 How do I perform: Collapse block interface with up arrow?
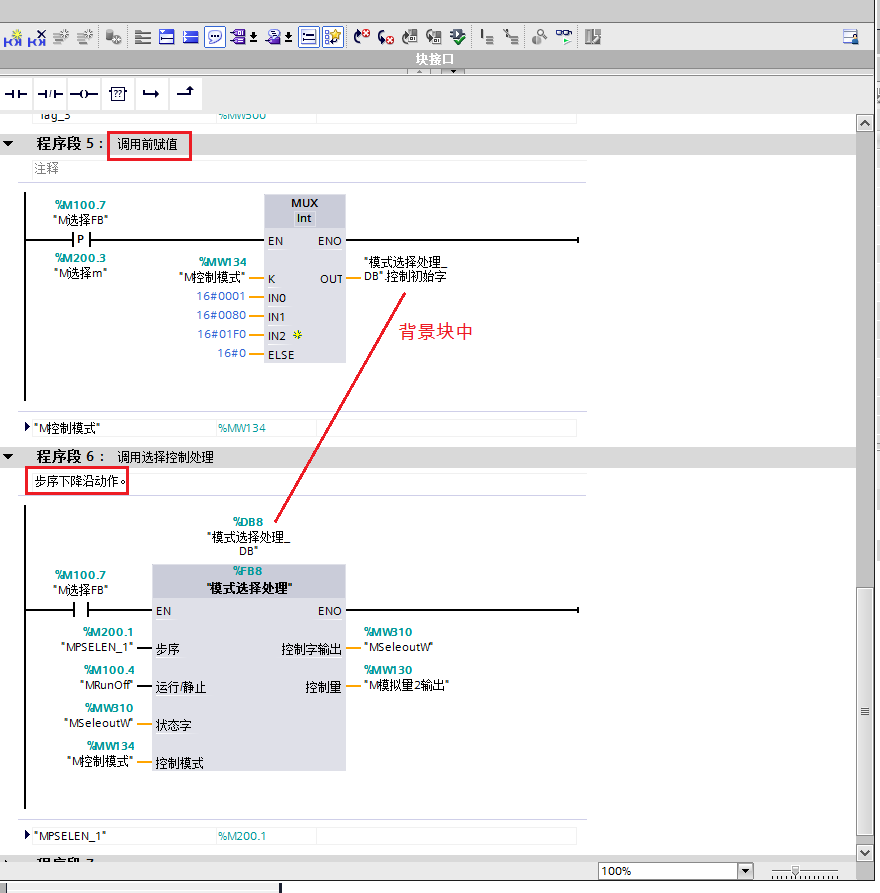click(x=419, y=72)
